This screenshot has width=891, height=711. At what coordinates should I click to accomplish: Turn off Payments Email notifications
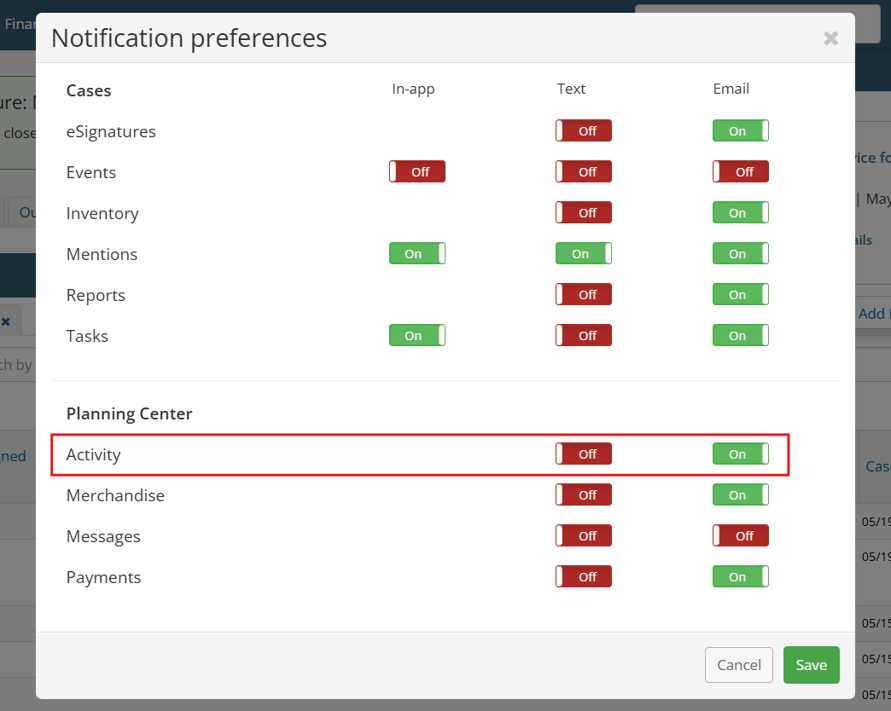(740, 577)
